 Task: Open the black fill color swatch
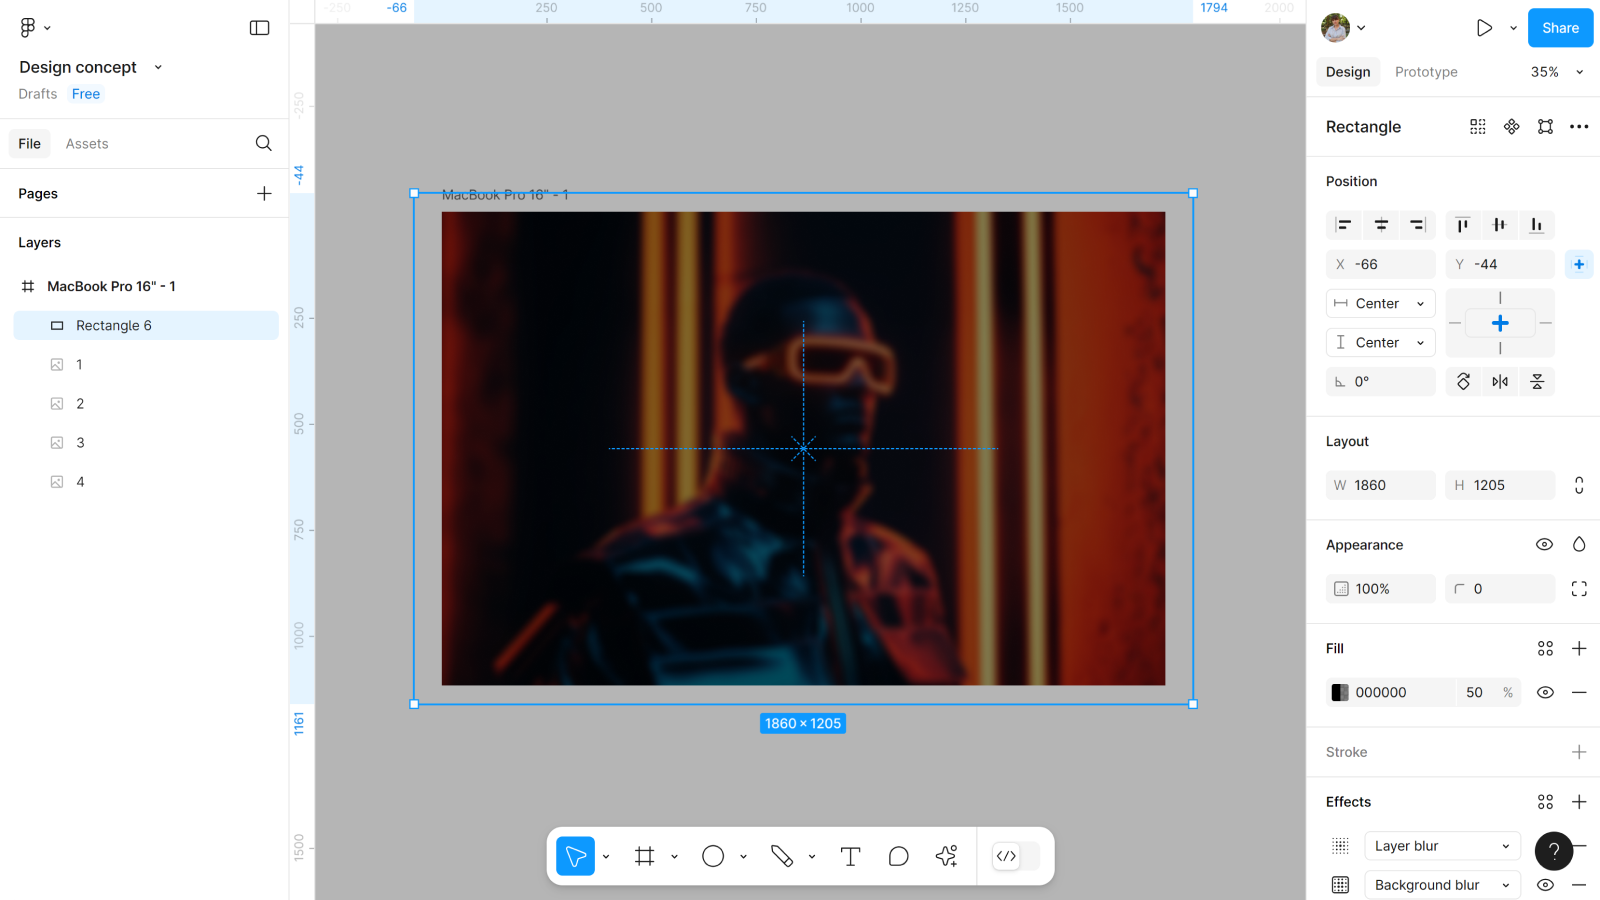[1340, 692]
